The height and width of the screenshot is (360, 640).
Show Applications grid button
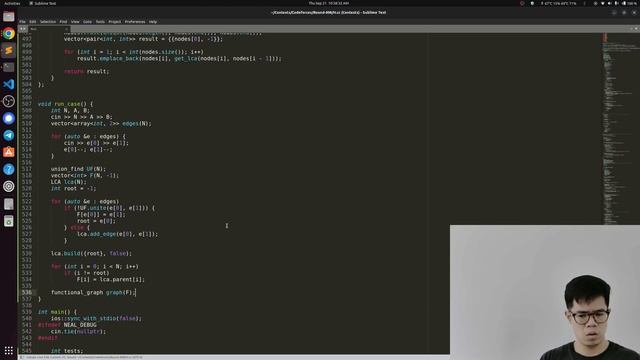click(x=9, y=351)
